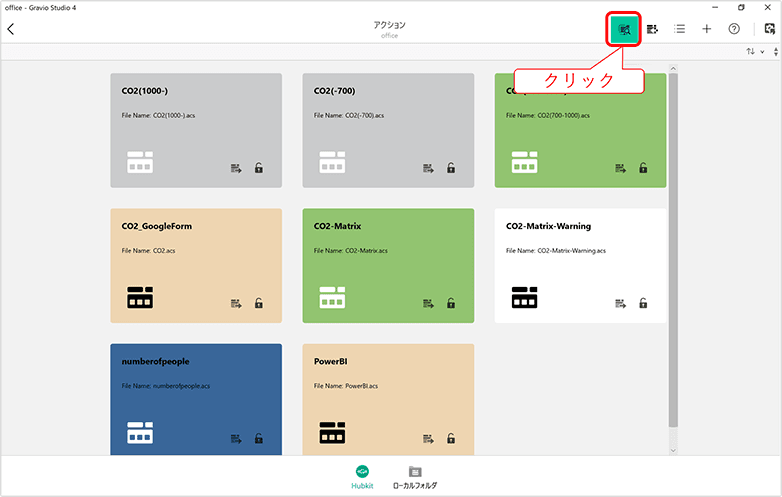The image size is (782, 497).
Task: Click the export icon on PowerBI card
Action: point(428,439)
